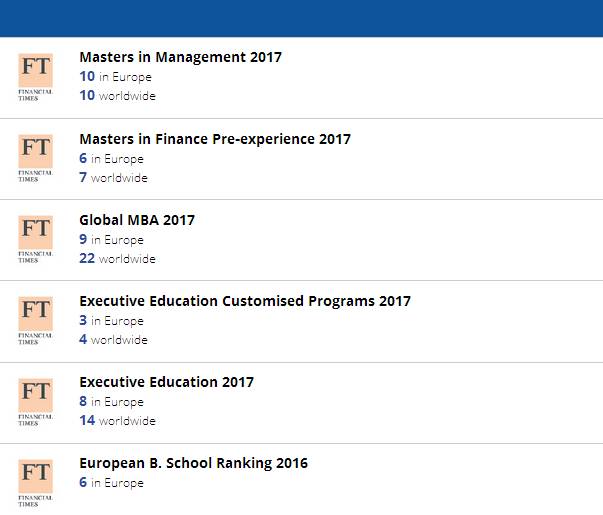Select the Global MBA 2017 title
Screen dimensions: 603x515
137,220
